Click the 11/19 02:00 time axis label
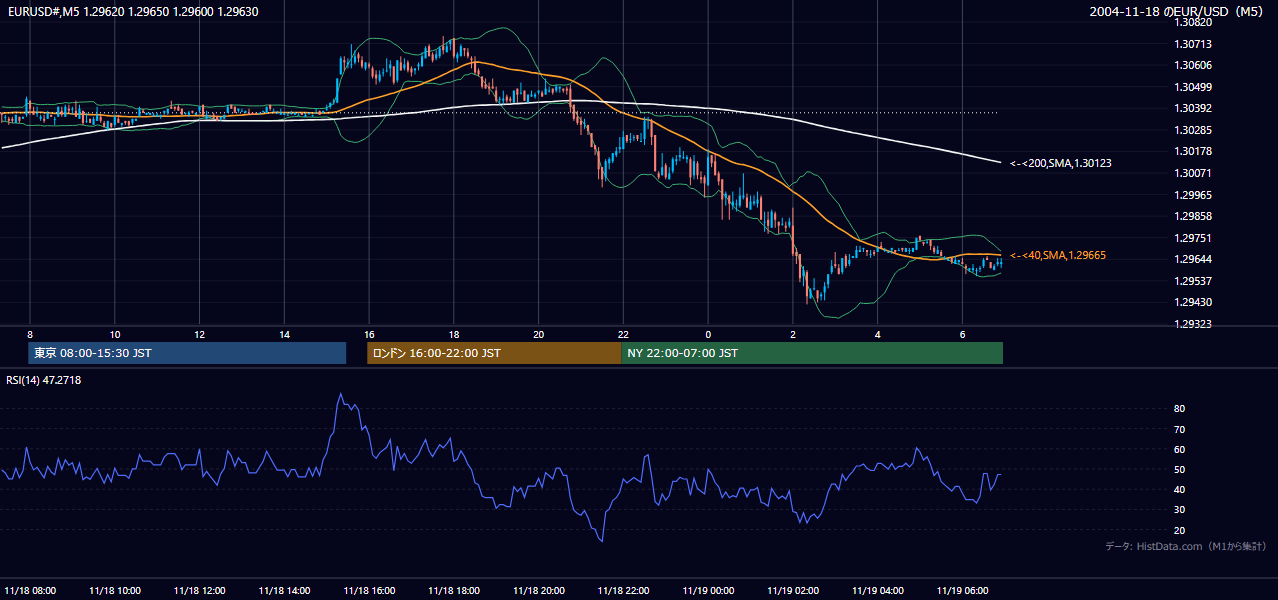 (793, 590)
